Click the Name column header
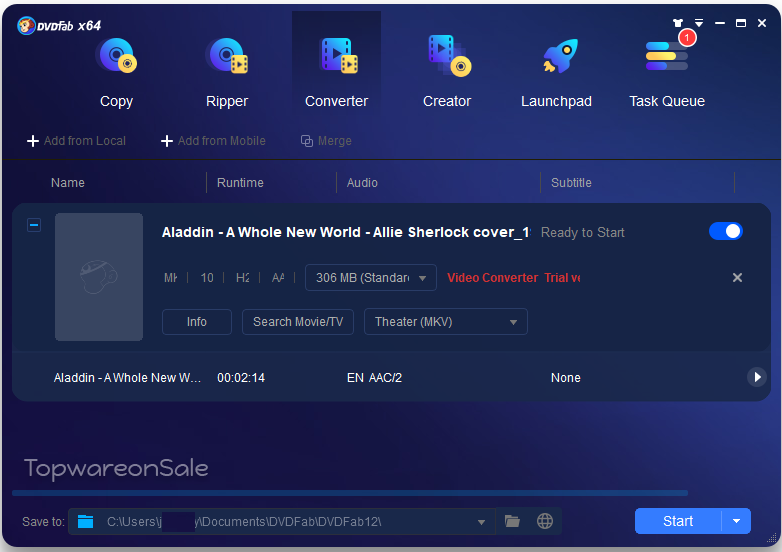The image size is (782, 552). tap(68, 183)
